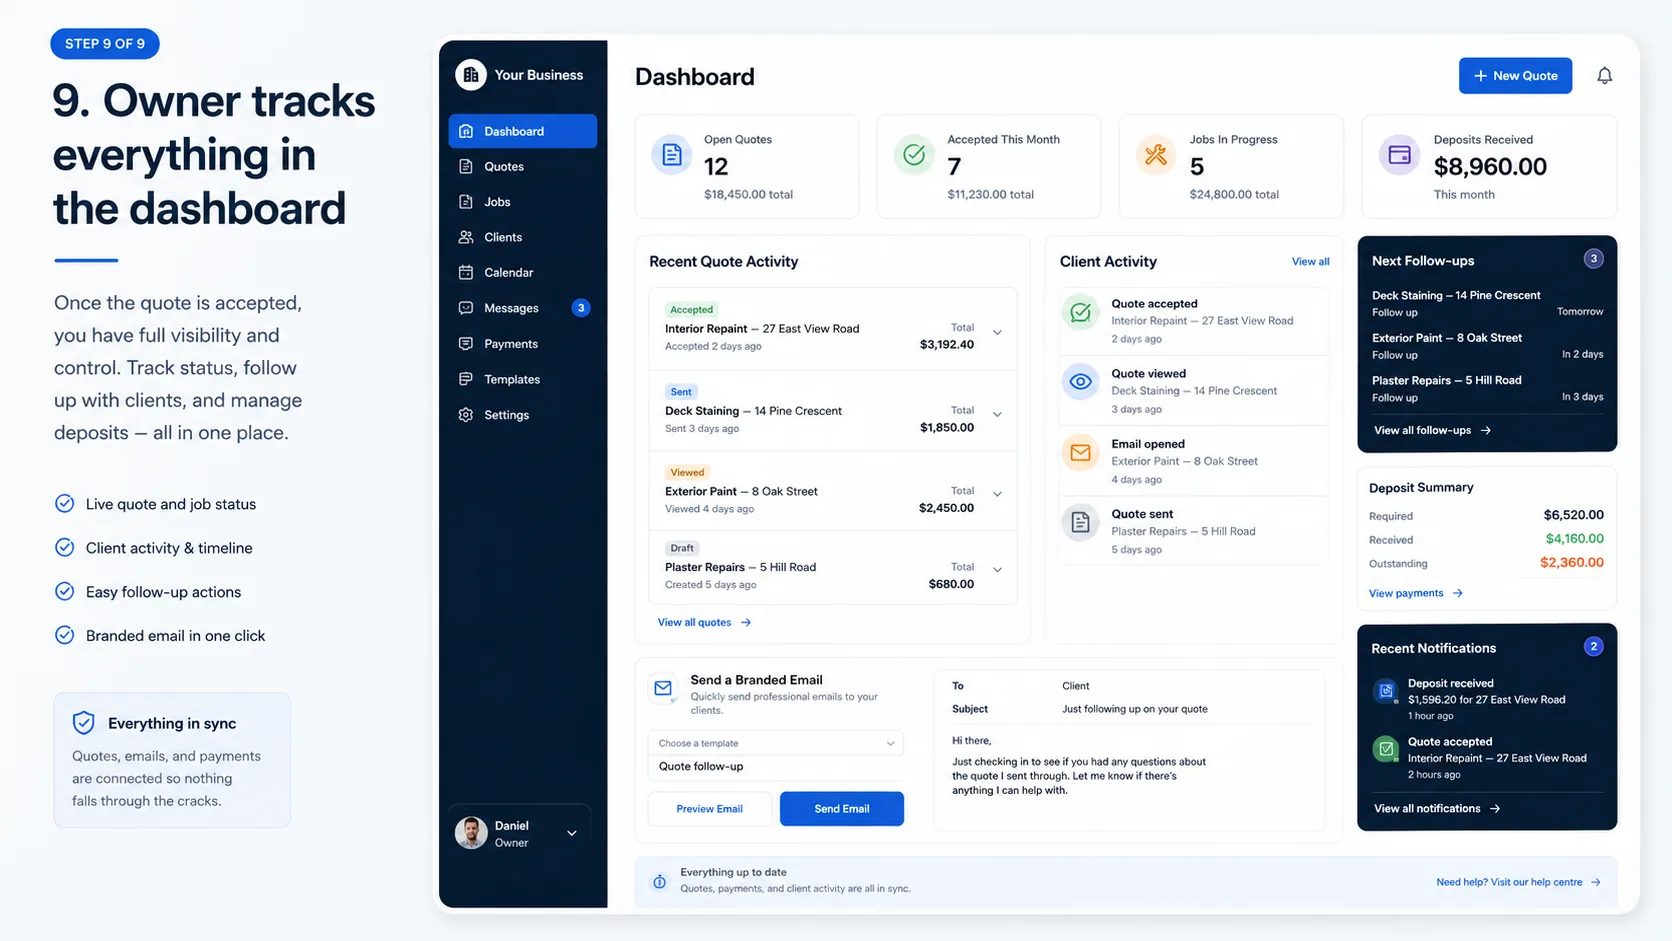1672x941 pixels.
Task: Click the Messages unread count badge
Action: [x=581, y=308]
